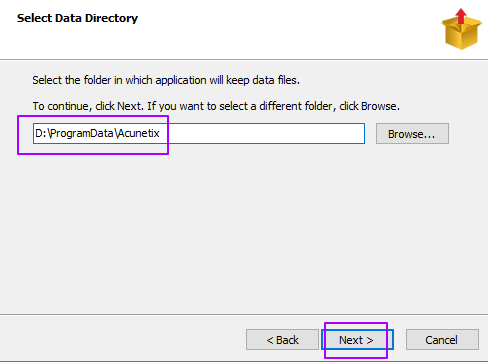The height and width of the screenshot is (363, 488).
Task: Cancel the installation wizard
Action: (x=442, y=340)
